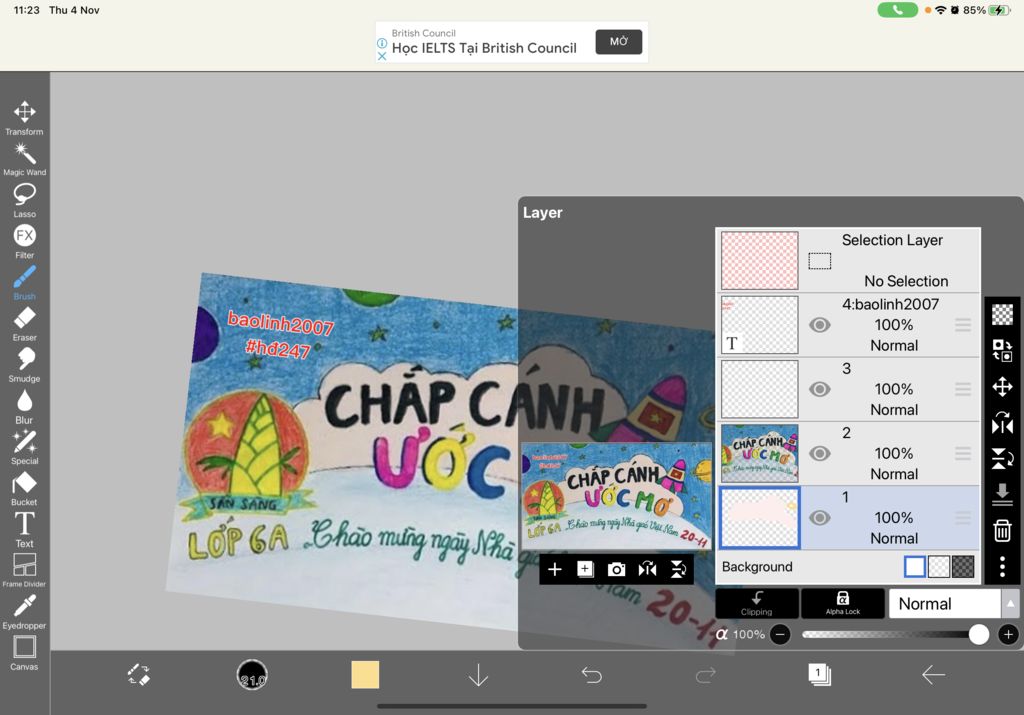1024x715 pixels.
Task: Select the Text tool
Action: coord(24,530)
